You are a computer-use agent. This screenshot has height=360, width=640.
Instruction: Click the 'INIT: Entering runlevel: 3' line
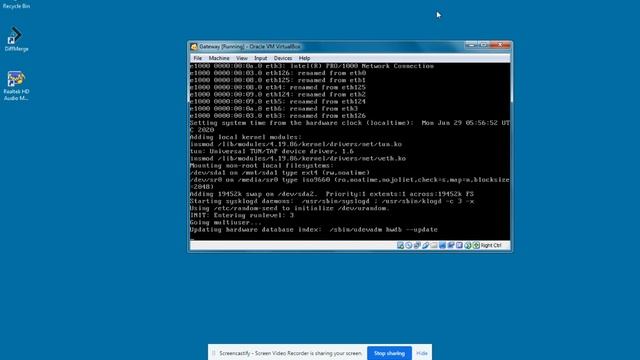pyautogui.click(x=242, y=216)
